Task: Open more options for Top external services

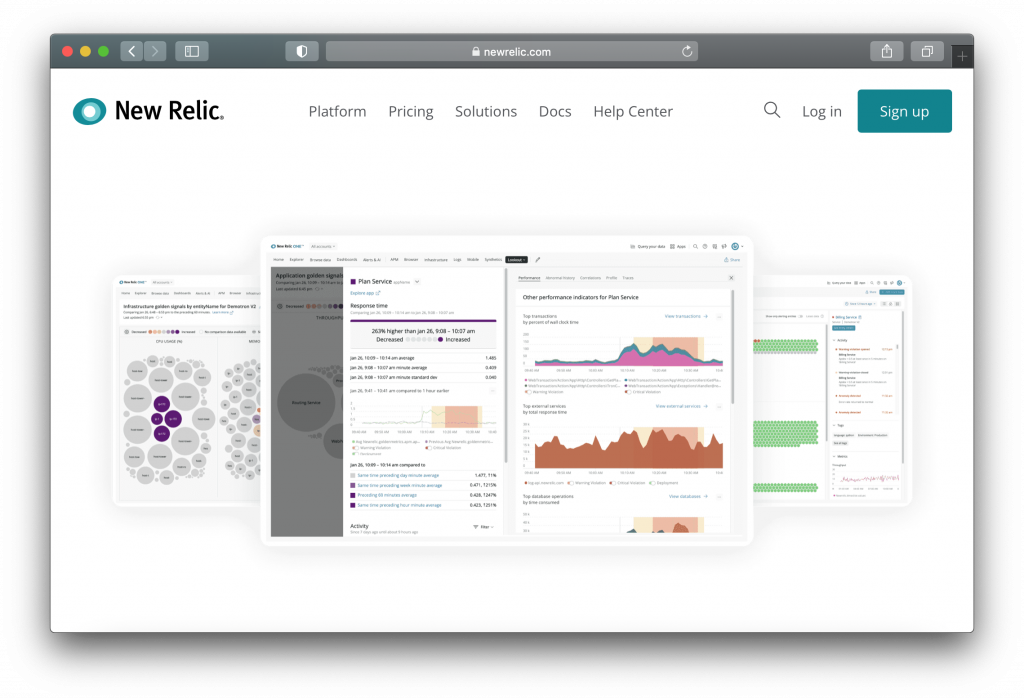Action: point(719,407)
